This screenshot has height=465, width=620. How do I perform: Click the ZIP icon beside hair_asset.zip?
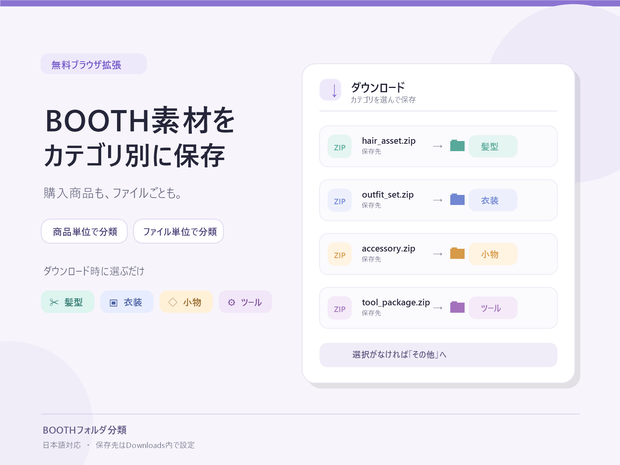(x=340, y=147)
